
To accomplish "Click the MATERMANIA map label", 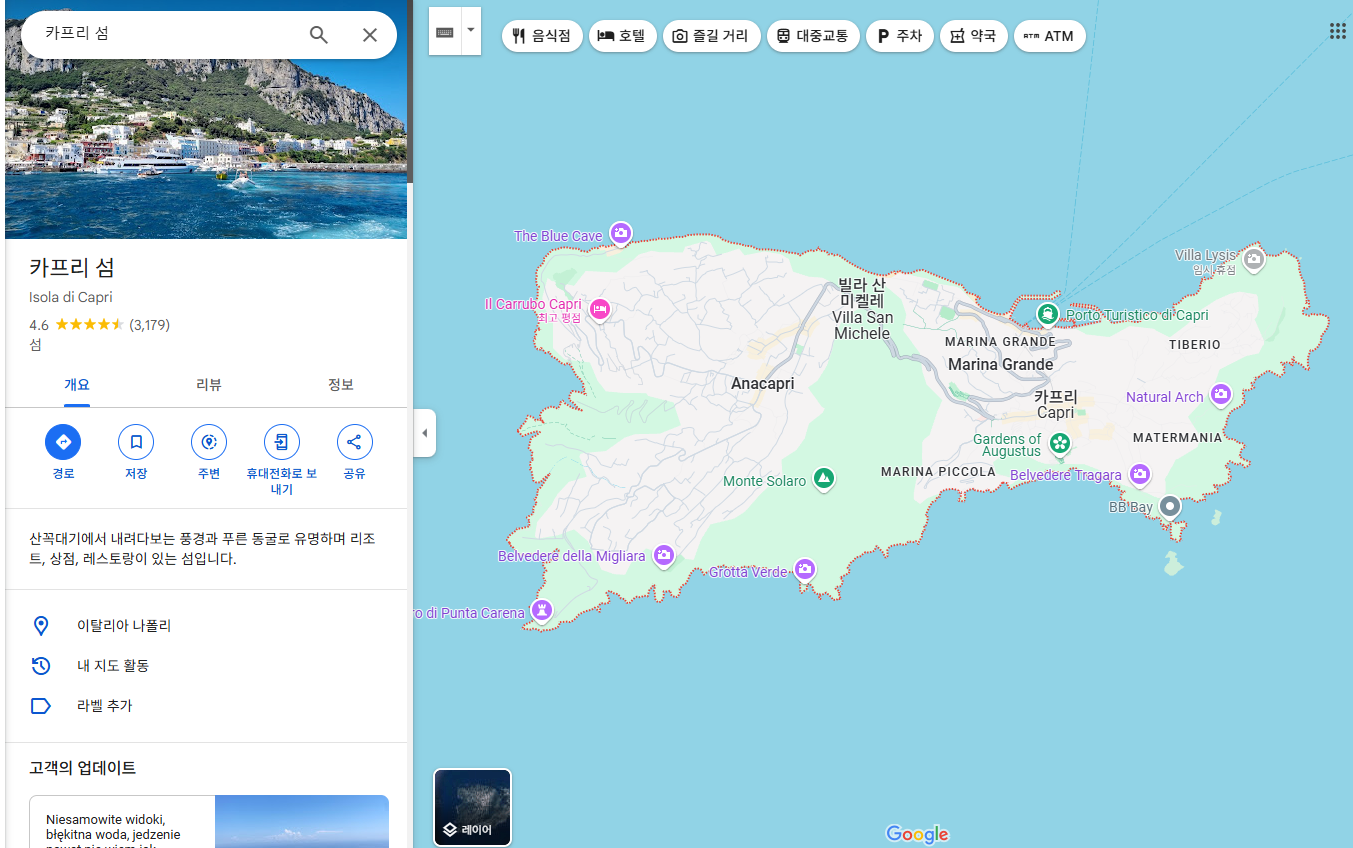I will coord(1178,438).
